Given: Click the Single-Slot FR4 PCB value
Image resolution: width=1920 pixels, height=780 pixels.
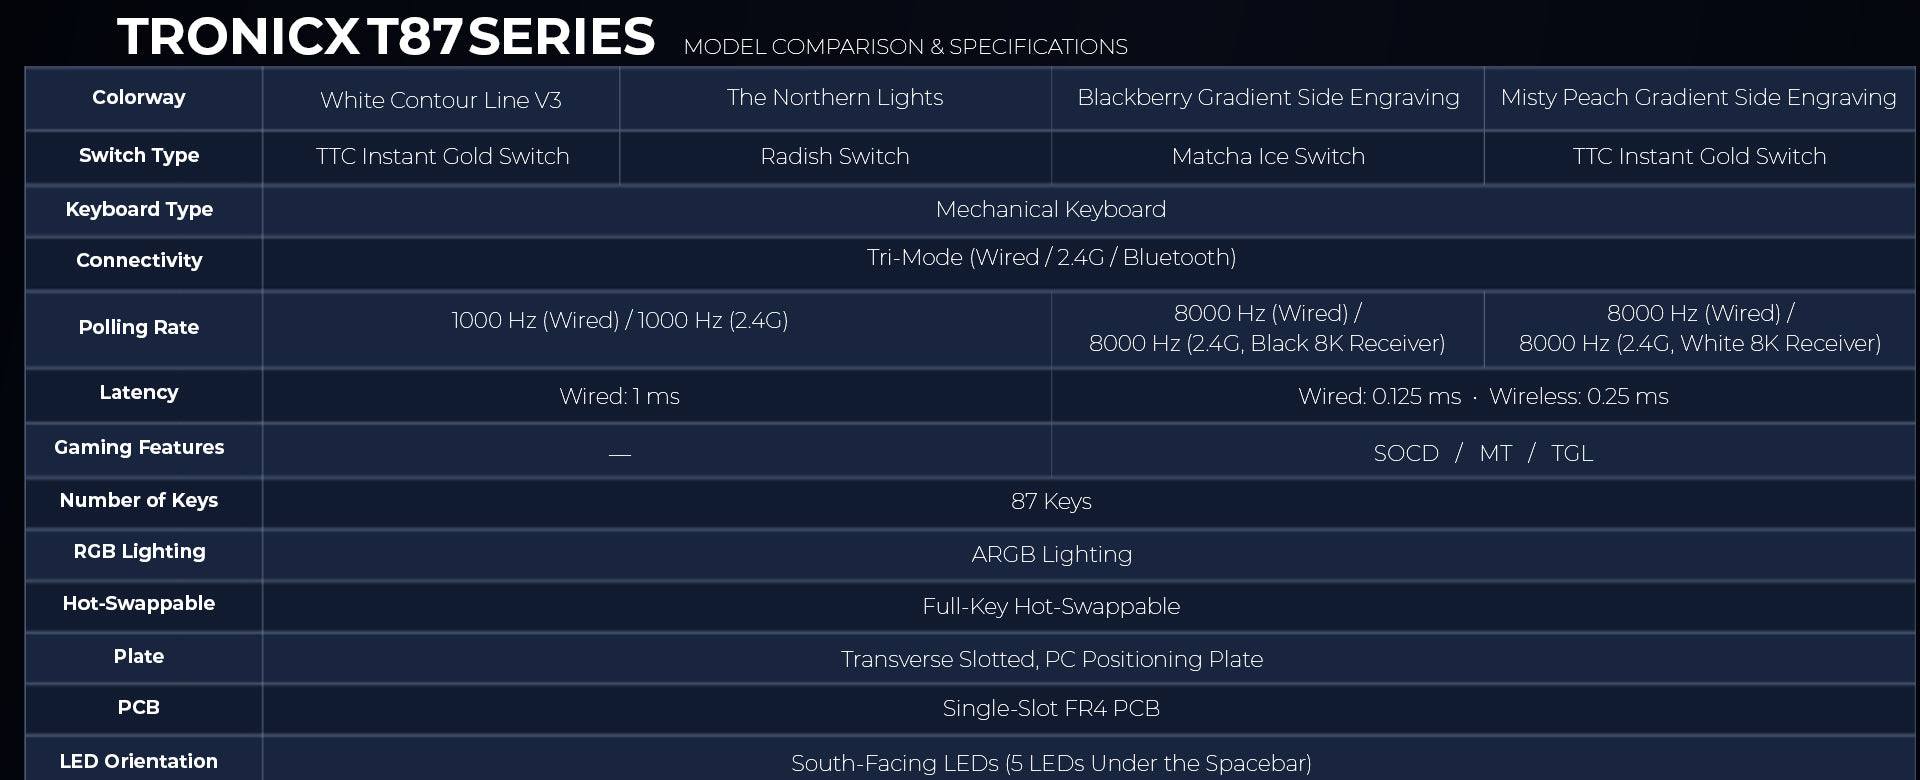Looking at the screenshot, I should (1051, 708).
